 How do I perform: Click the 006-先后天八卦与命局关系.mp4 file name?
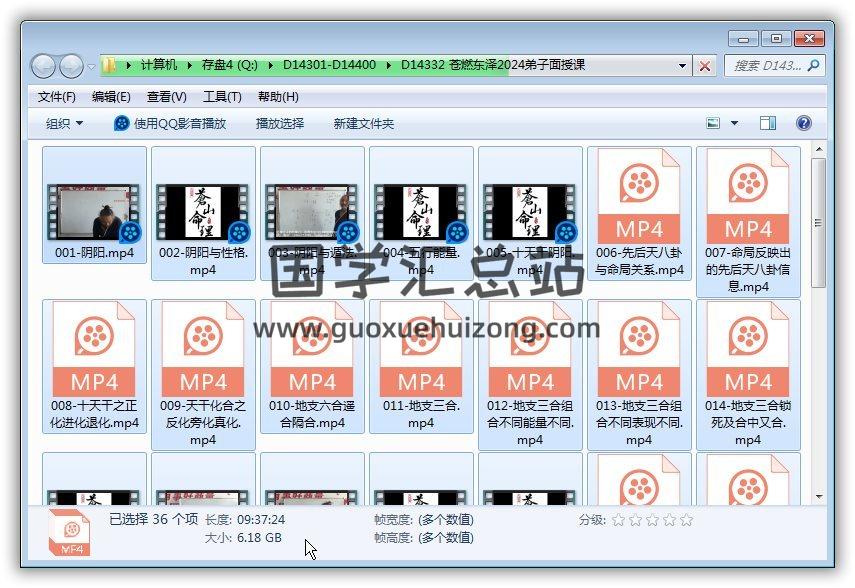coord(639,261)
